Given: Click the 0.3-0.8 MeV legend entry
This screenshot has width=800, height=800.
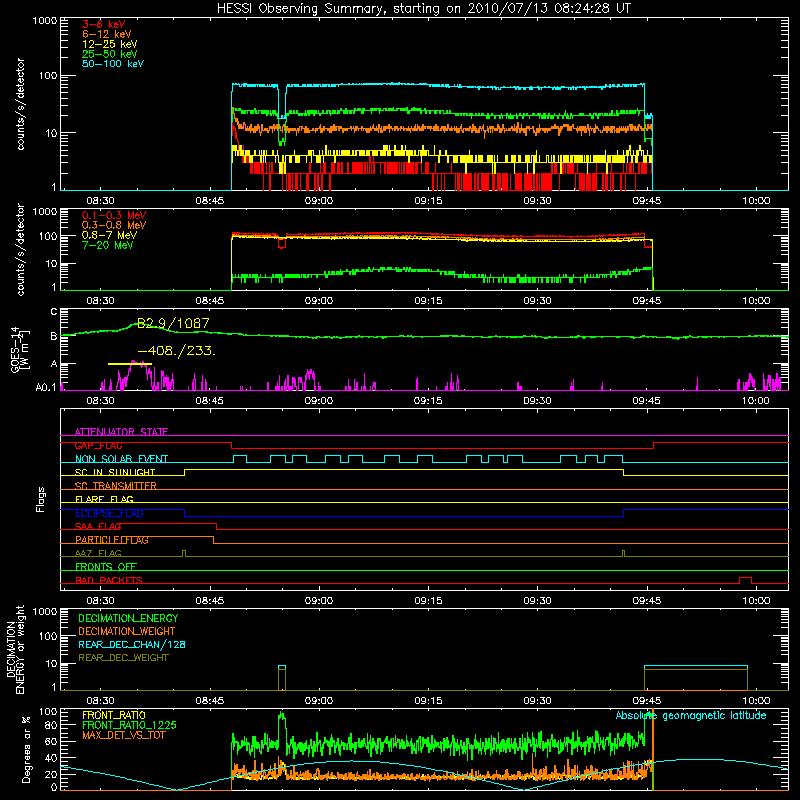Looking at the screenshot, I should click(114, 225).
